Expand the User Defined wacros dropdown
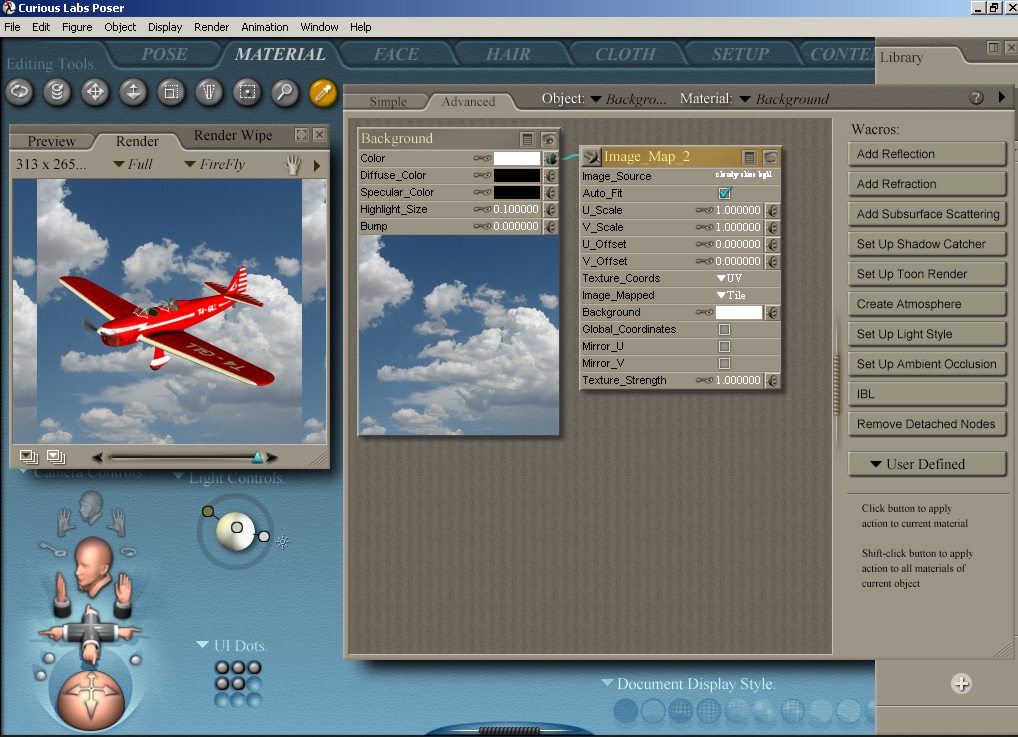Viewport: 1018px width, 737px height. click(x=926, y=464)
